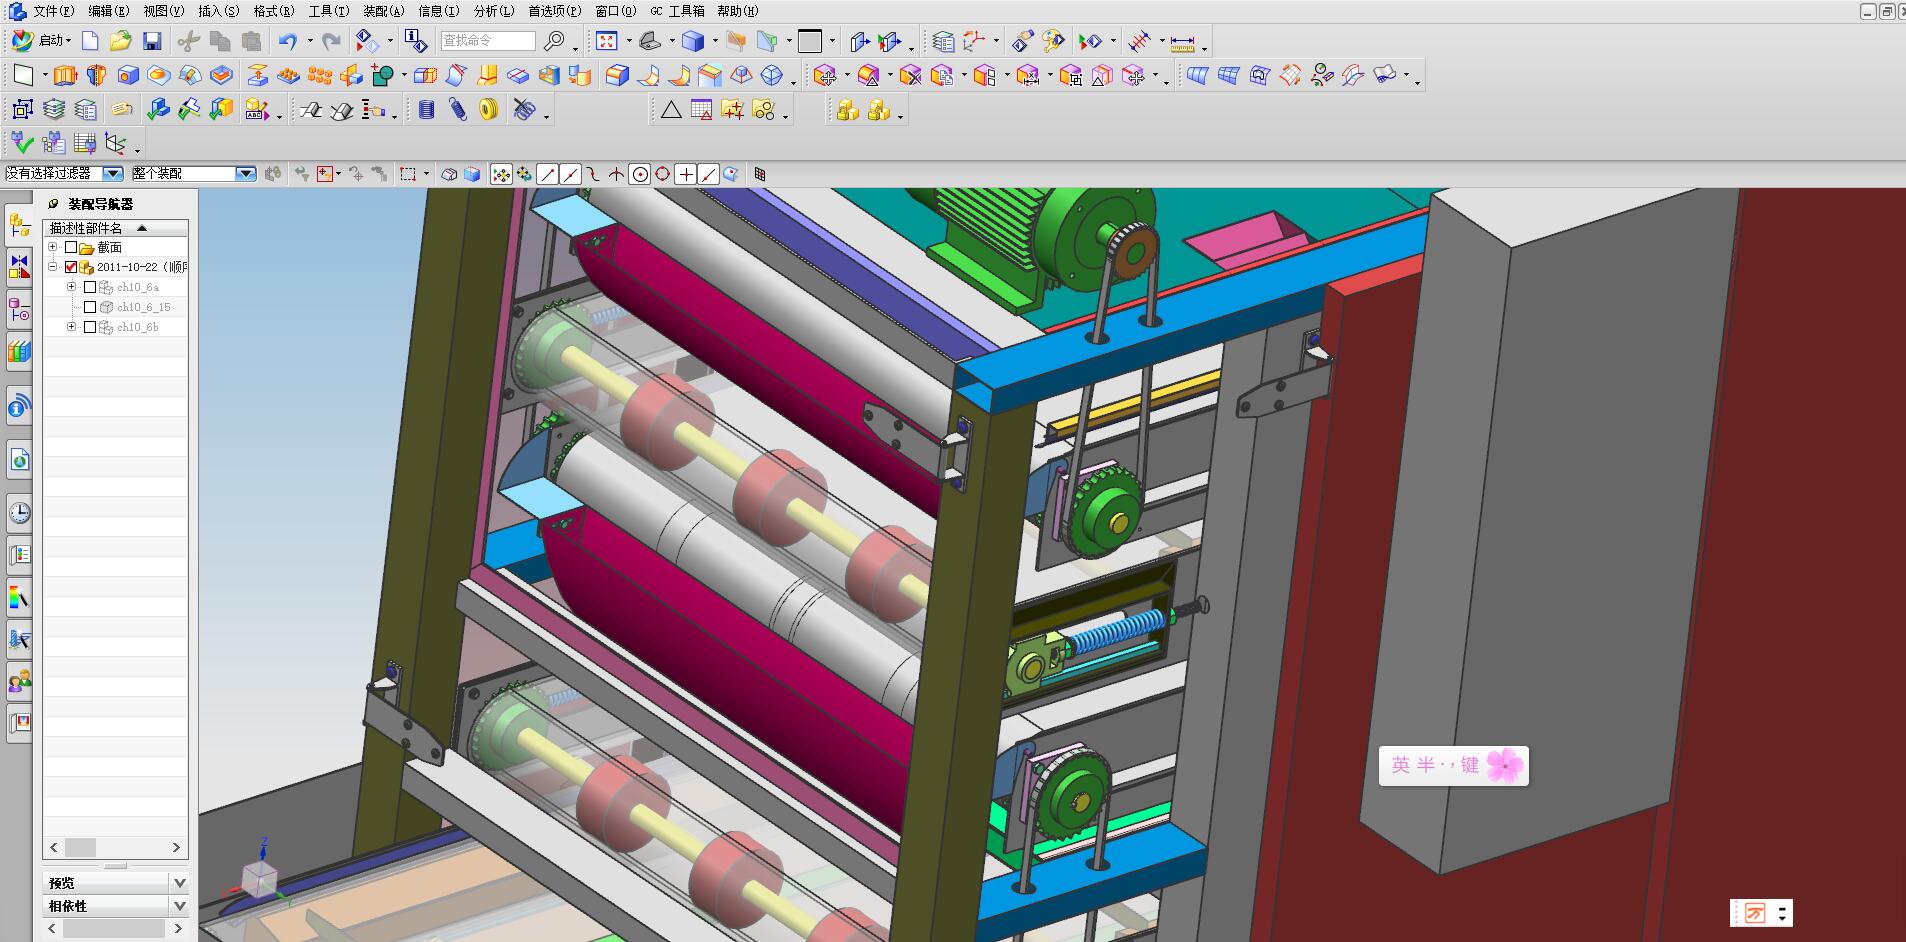Click the Measure Distance ruler icon

(x=1182, y=41)
